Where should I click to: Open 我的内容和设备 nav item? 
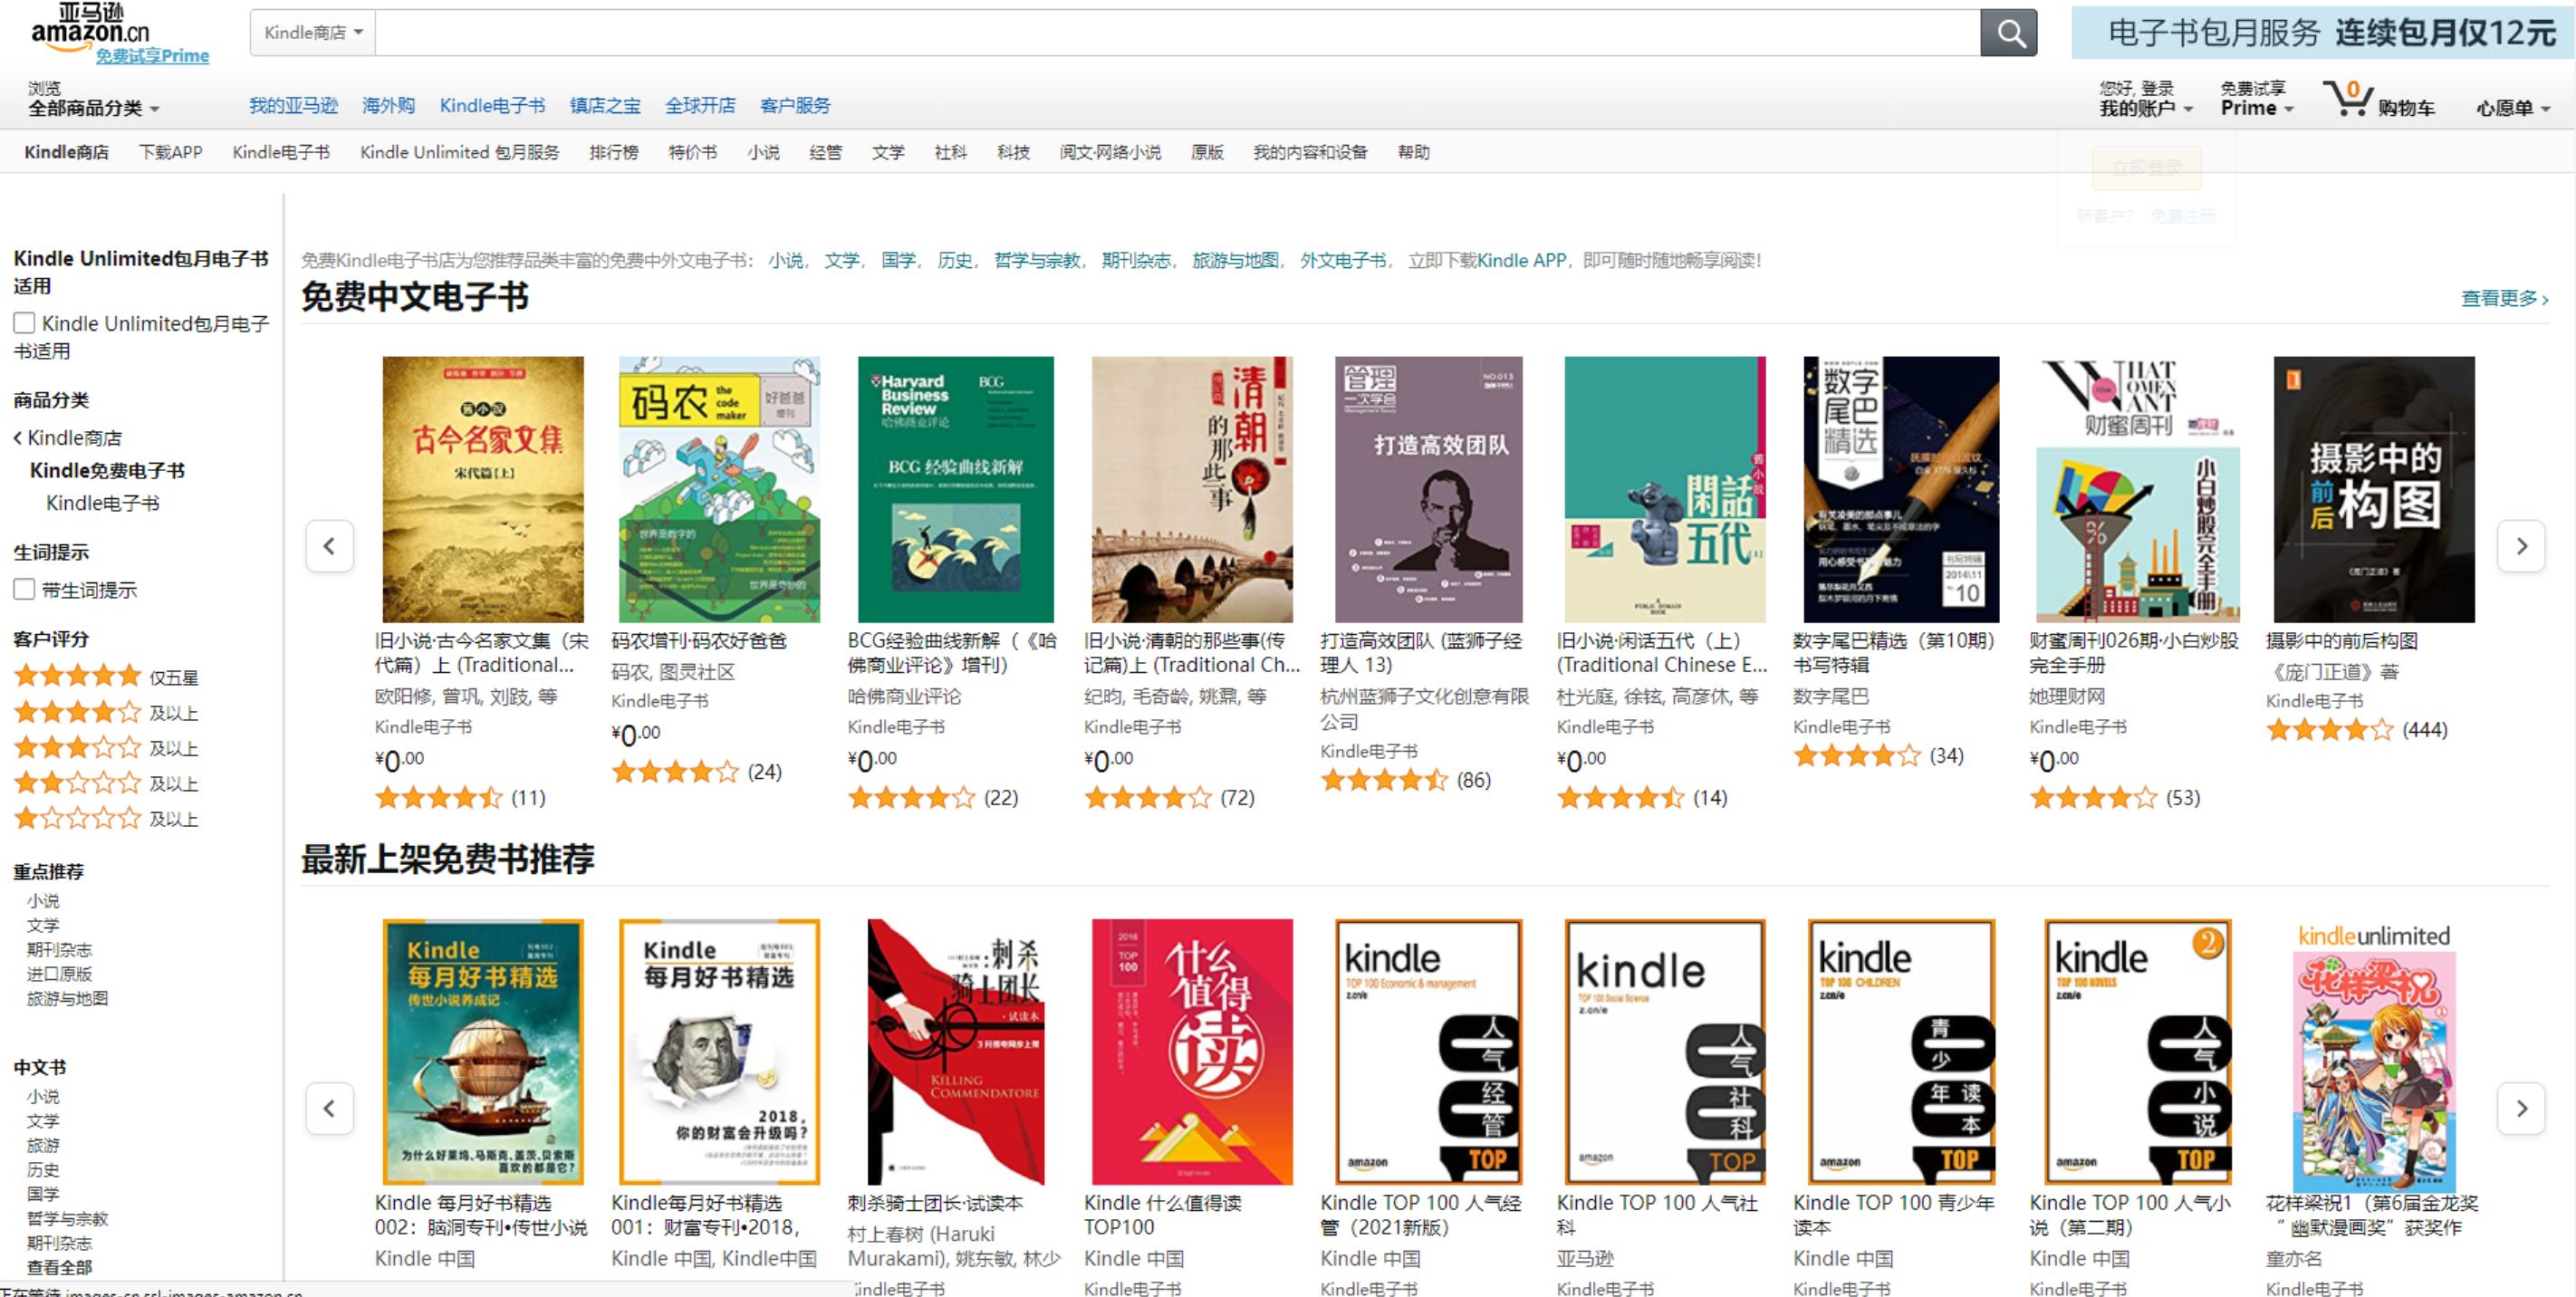(1310, 152)
